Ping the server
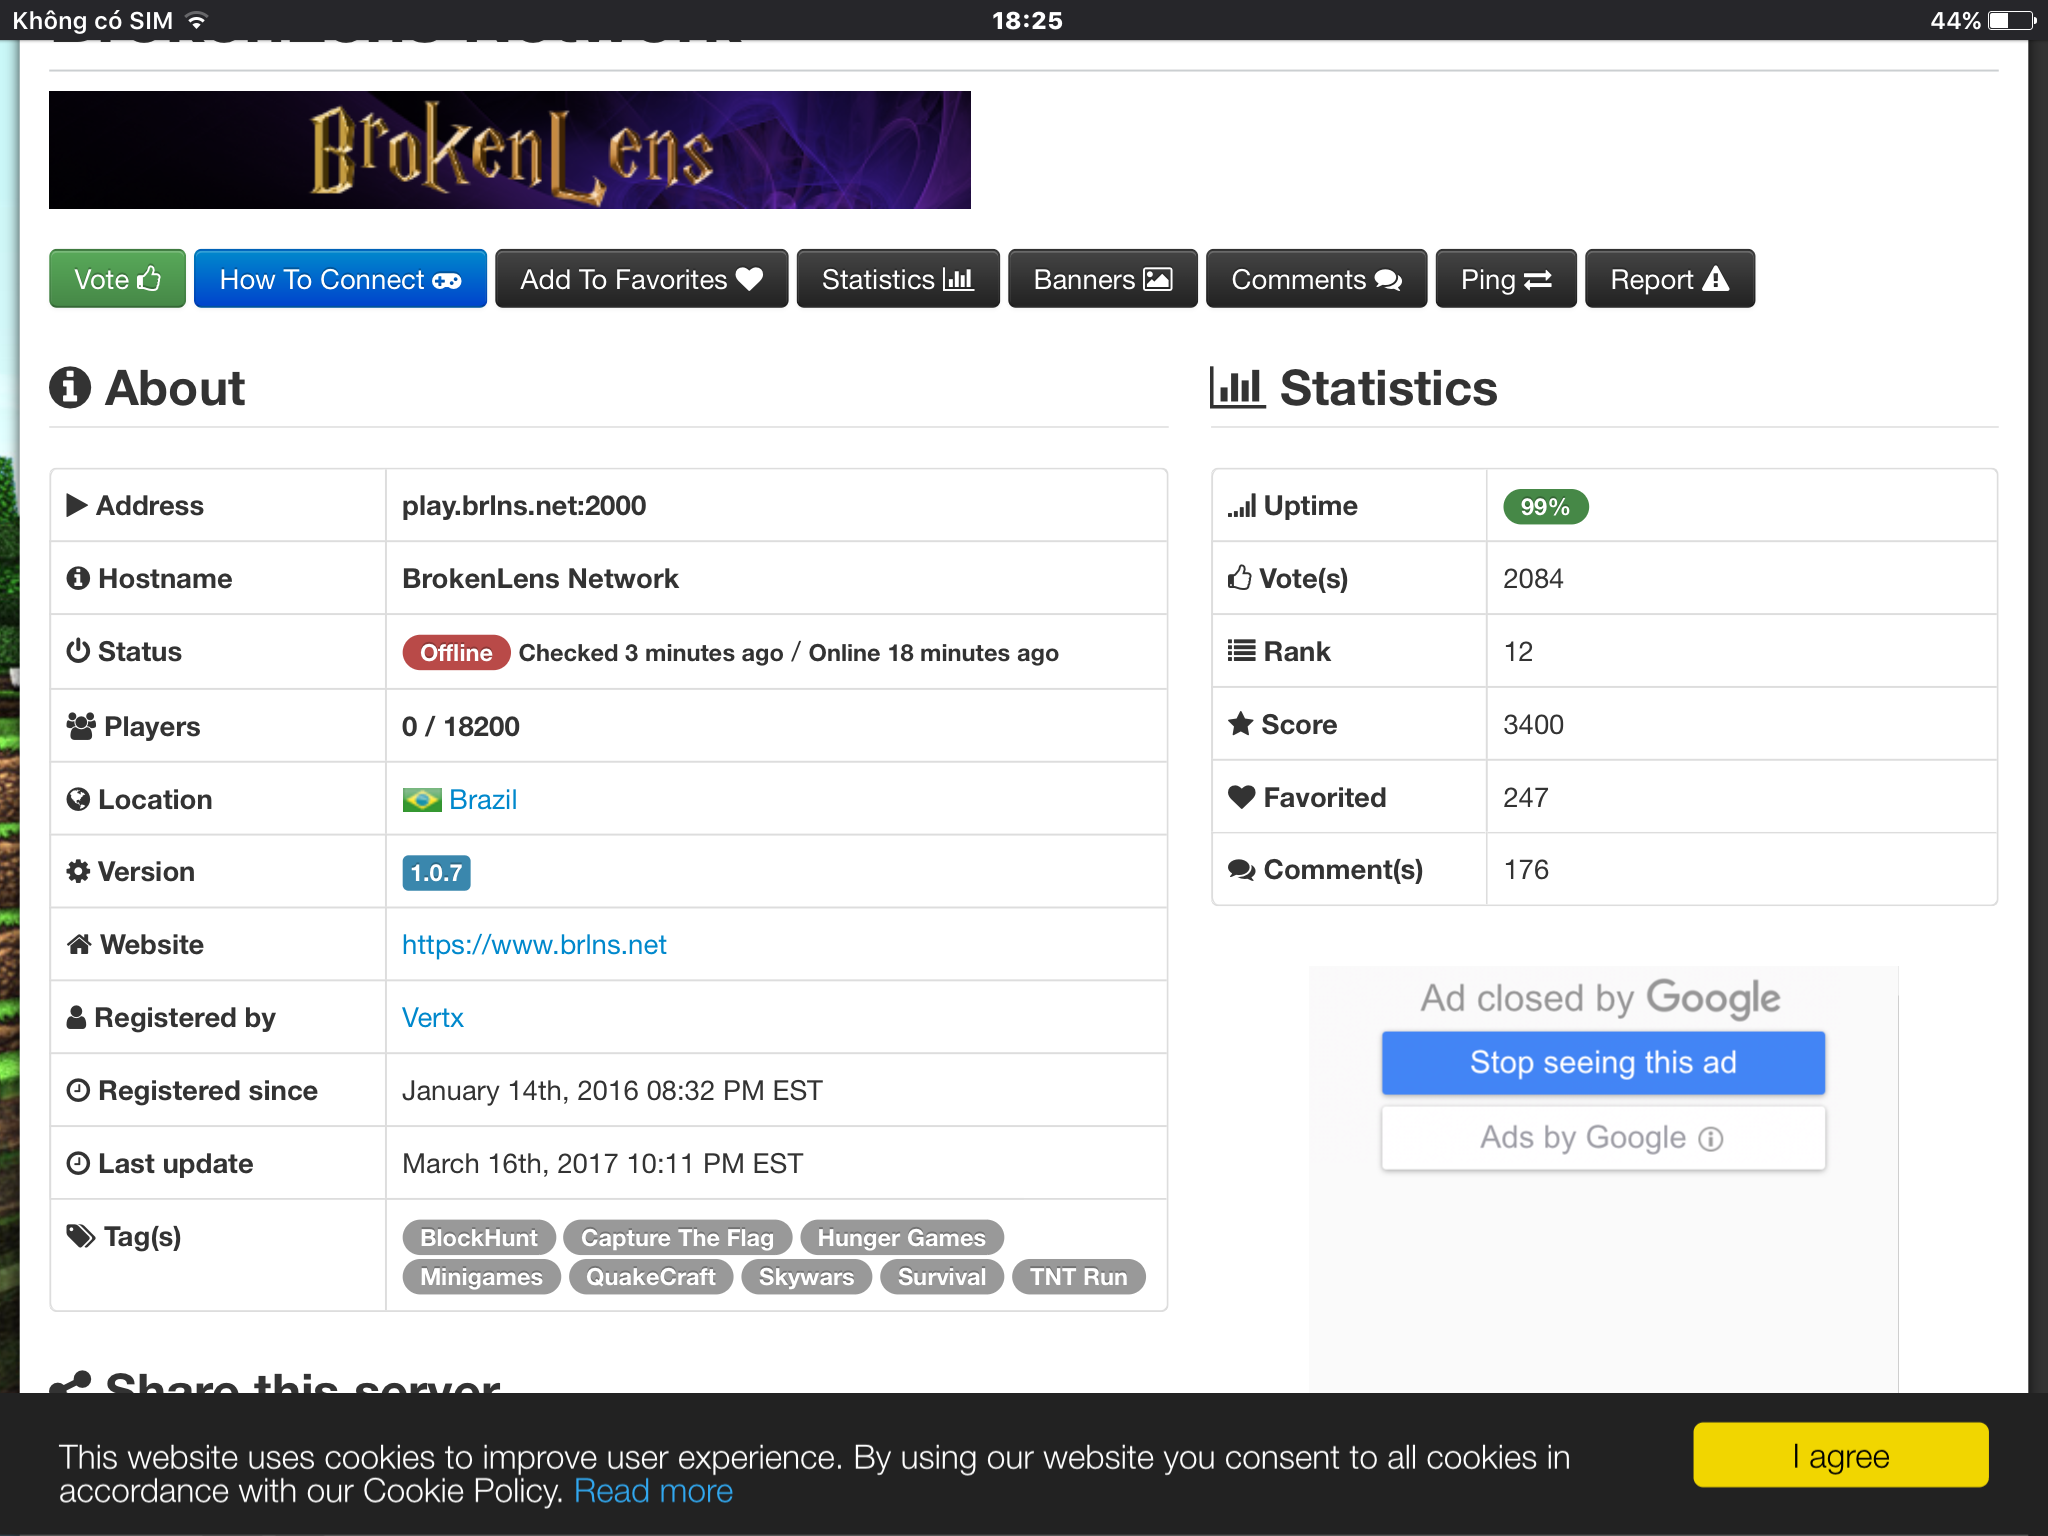Viewport: 2048px width, 1536px height. [1505, 279]
